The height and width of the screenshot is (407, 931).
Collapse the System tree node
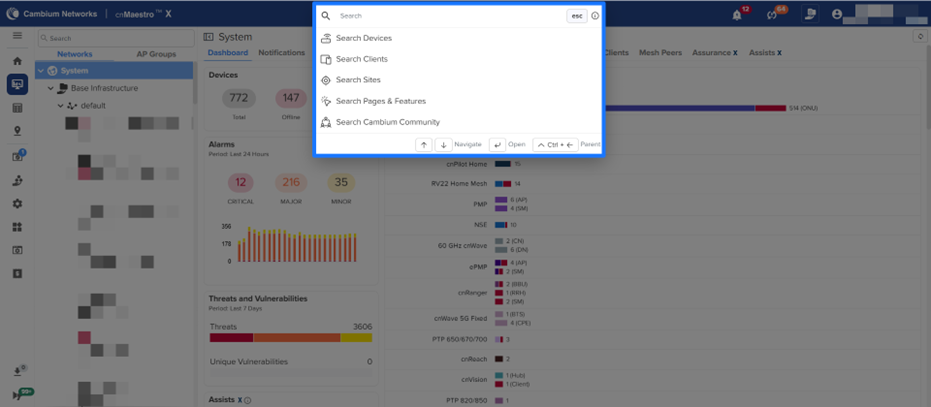tap(42, 71)
